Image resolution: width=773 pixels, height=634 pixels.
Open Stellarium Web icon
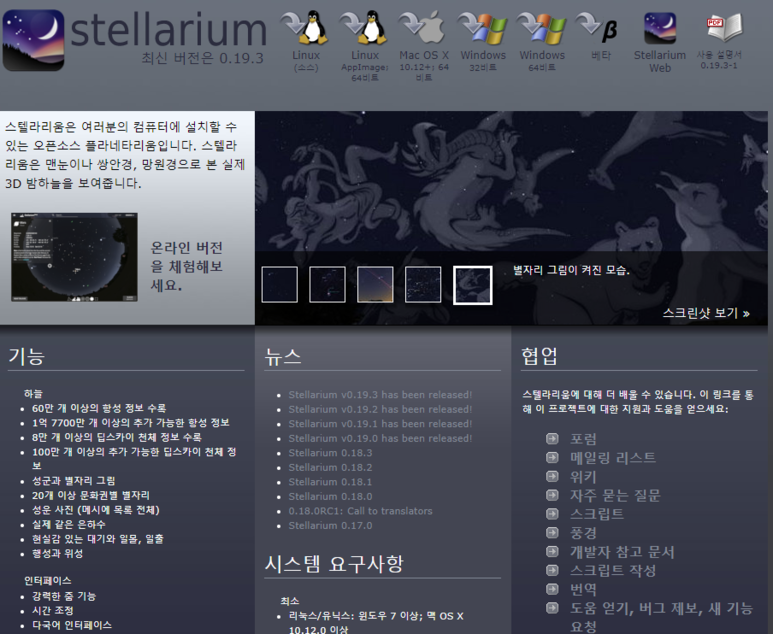660,28
